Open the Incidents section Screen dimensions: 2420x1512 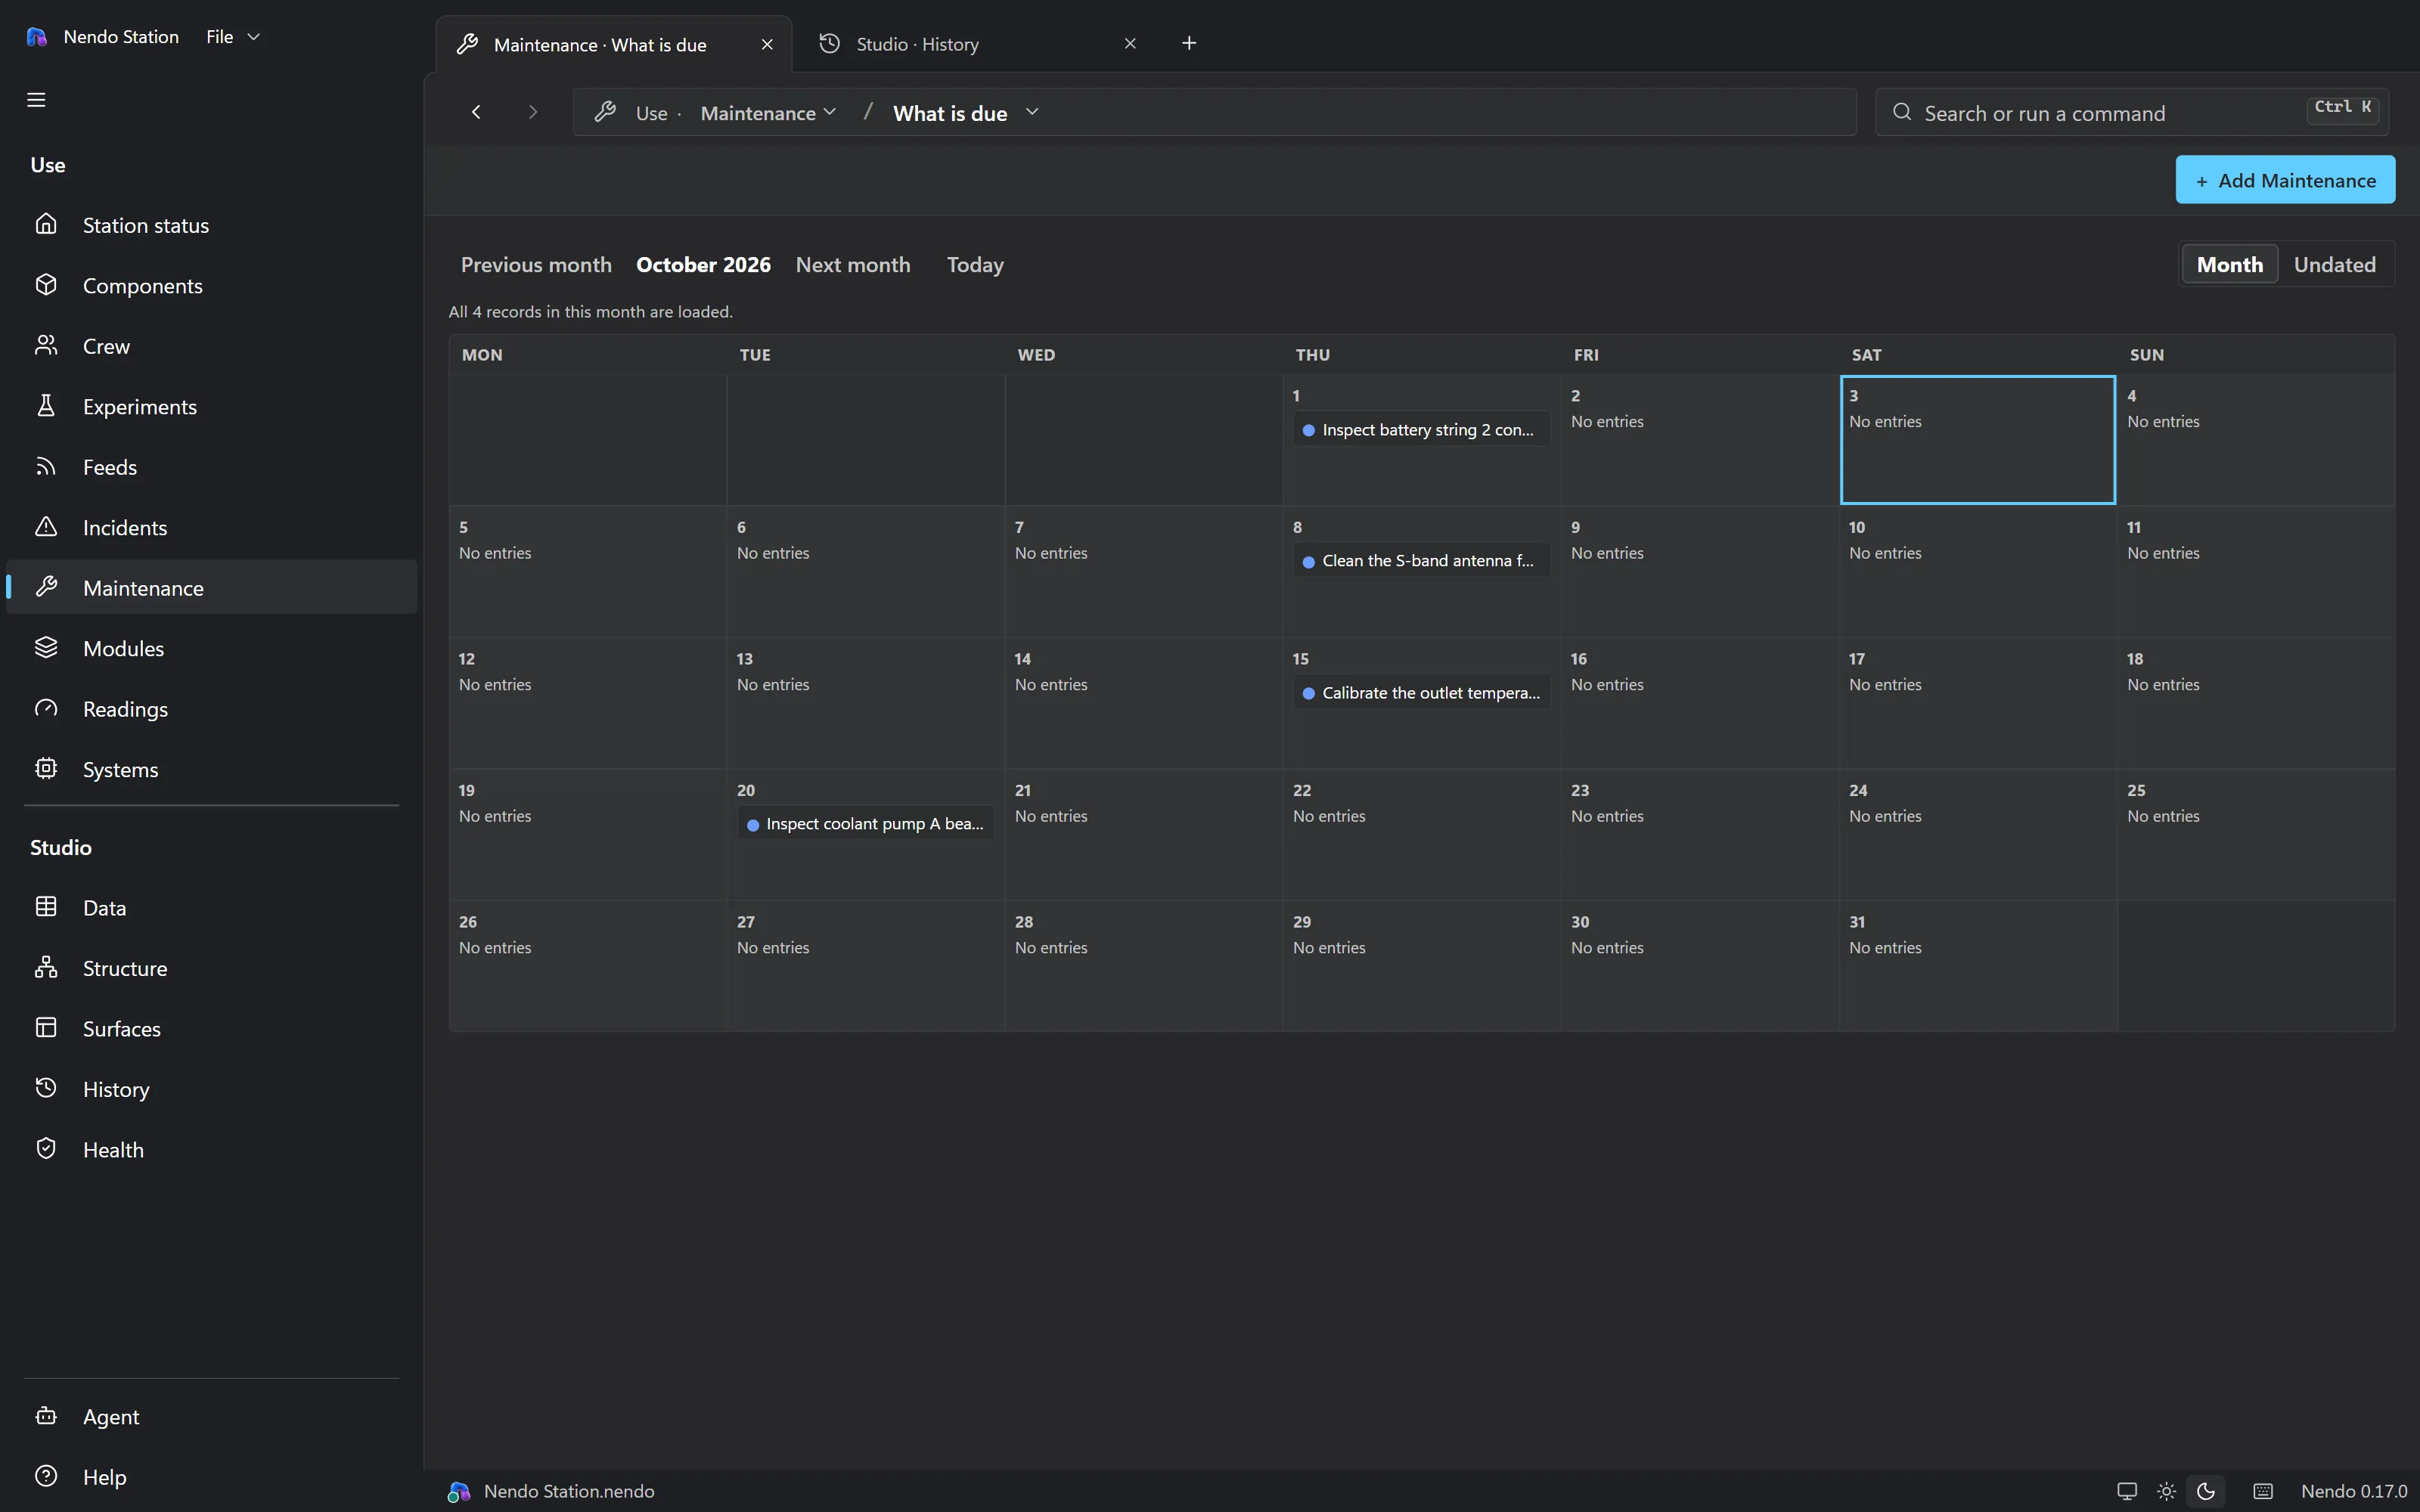[211, 528]
